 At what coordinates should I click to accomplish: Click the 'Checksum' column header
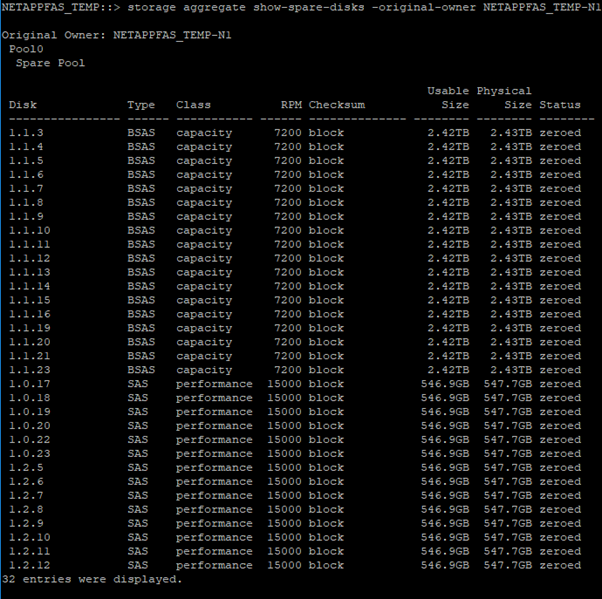(337, 105)
